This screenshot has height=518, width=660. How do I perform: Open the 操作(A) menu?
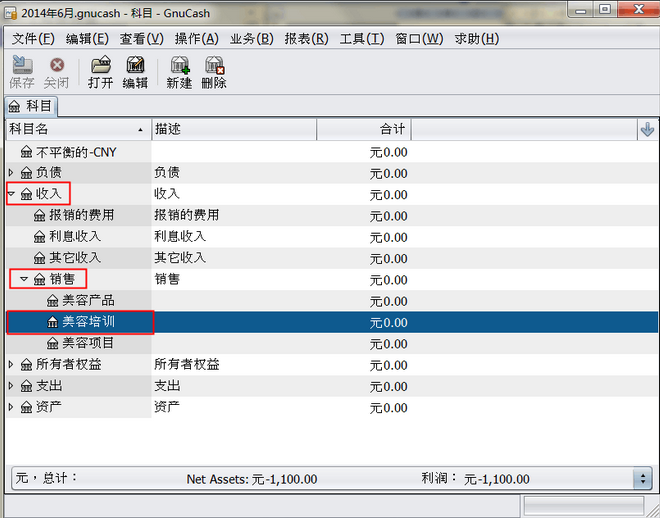(x=197, y=39)
